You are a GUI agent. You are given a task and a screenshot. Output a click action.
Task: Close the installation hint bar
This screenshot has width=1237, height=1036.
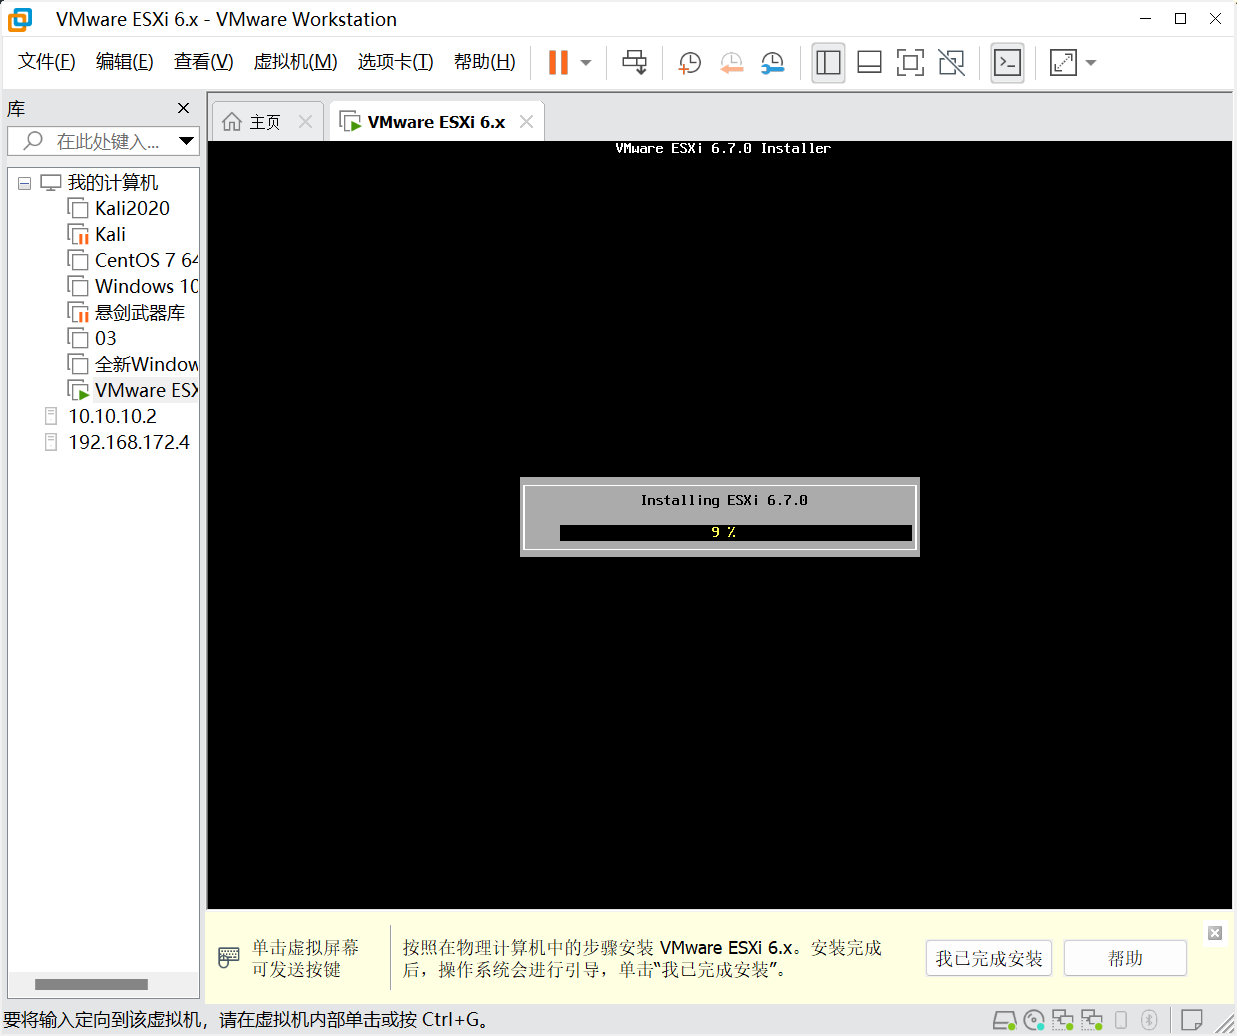point(1215,933)
